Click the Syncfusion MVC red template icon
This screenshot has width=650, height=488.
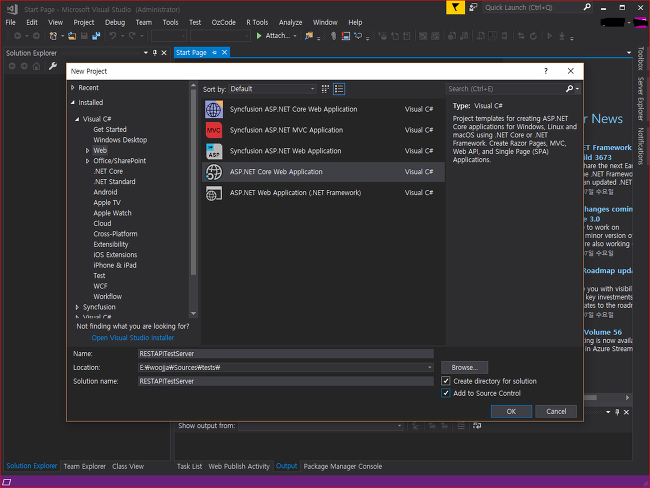click(x=214, y=130)
